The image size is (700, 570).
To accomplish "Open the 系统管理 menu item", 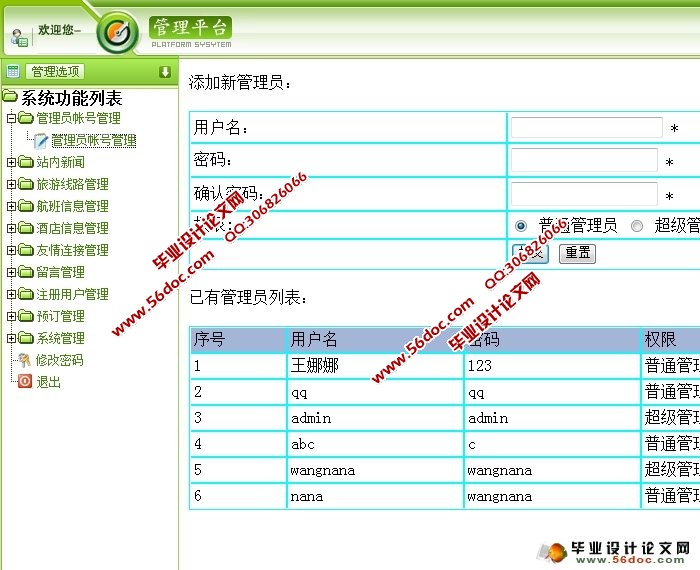I will click(x=61, y=338).
